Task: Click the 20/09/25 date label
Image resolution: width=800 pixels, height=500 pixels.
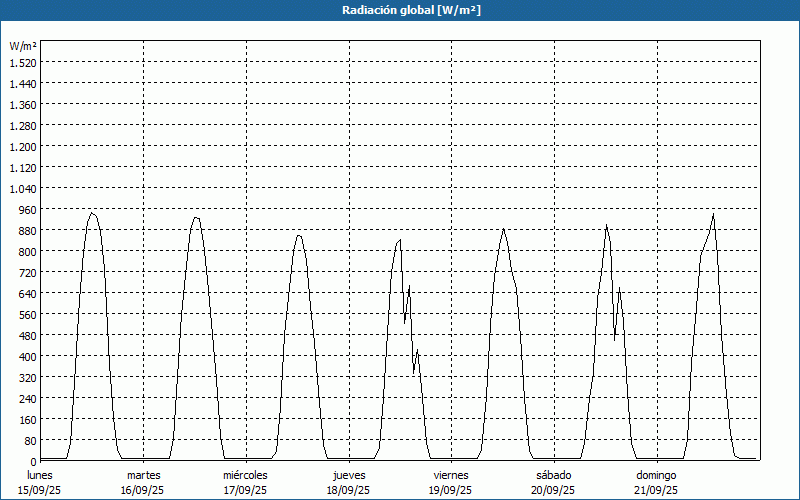Action: point(553,490)
